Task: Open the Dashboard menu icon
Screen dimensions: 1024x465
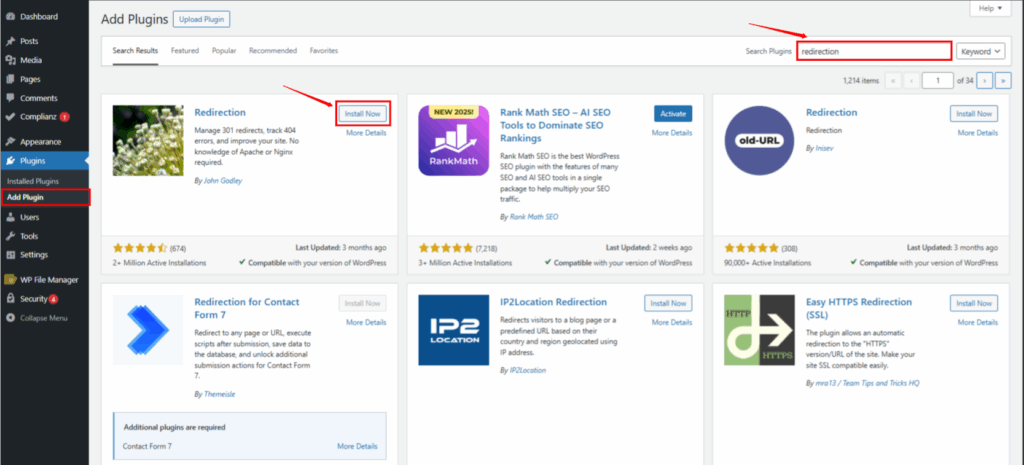Action: pyautogui.click(x=10, y=17)
